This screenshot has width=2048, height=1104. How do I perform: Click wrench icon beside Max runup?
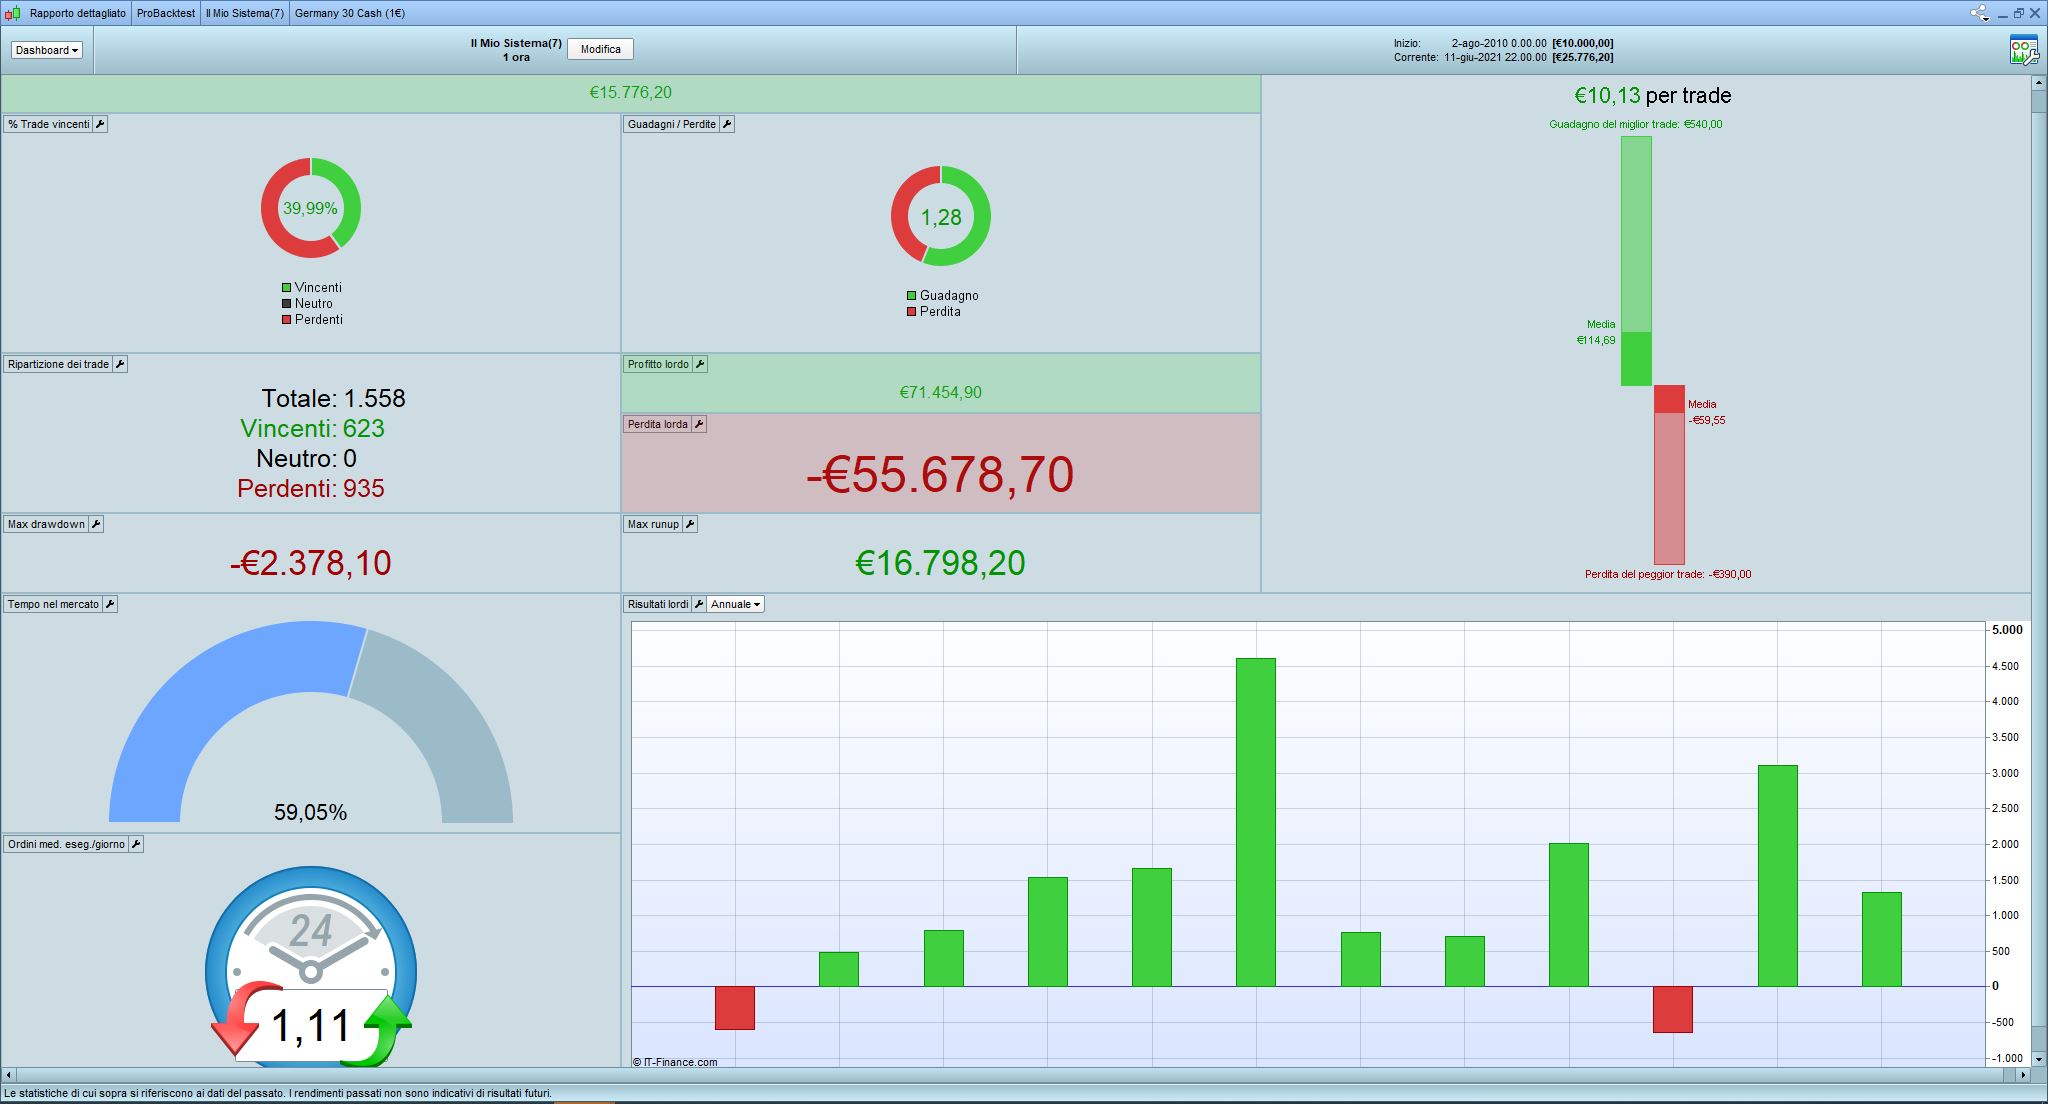pyautogui.click(x=690, y=524)
